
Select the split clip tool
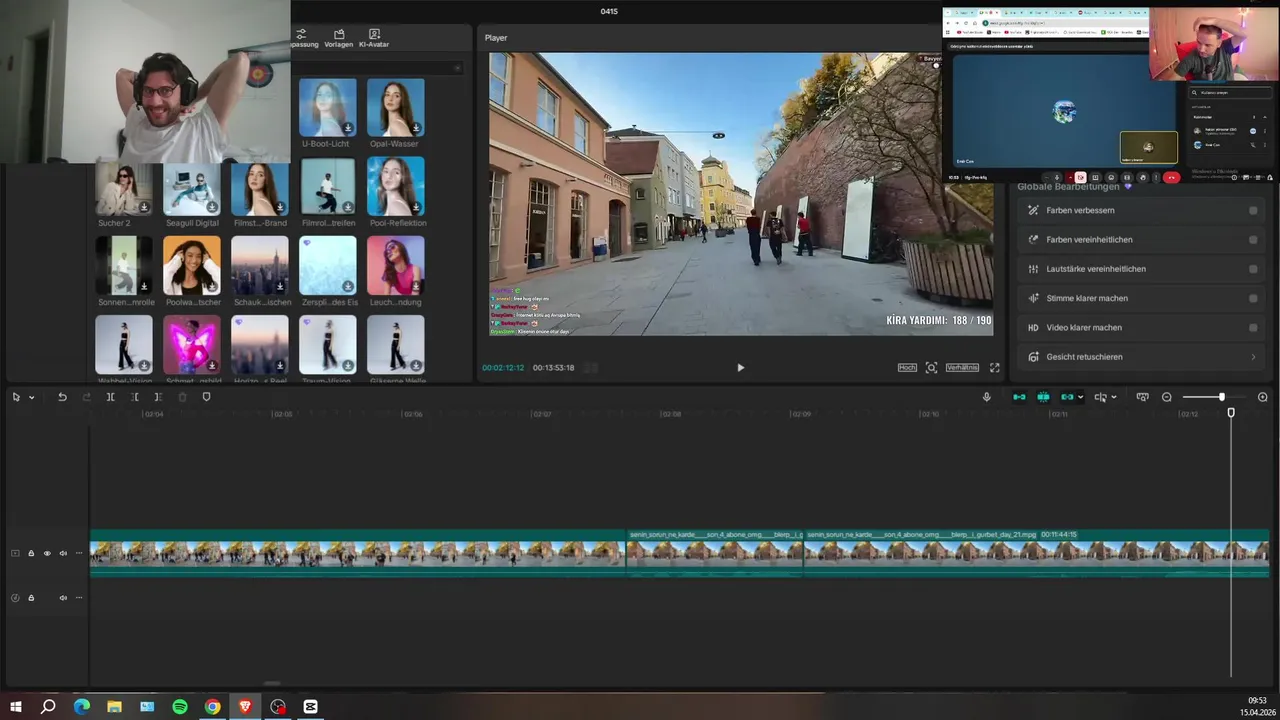110,397
